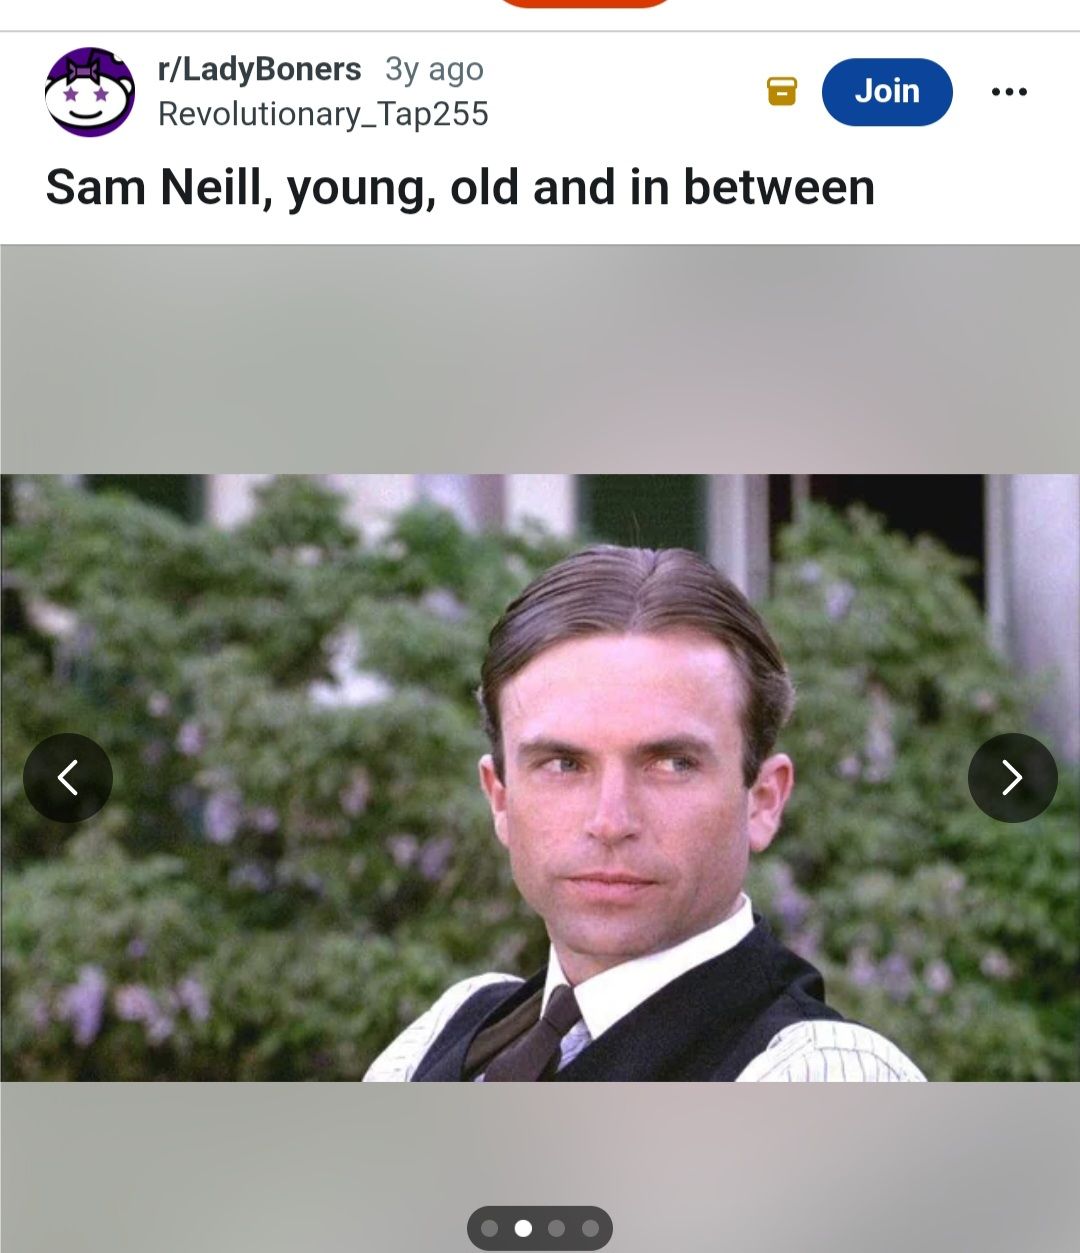Tap the yellow archived post icon
This screenshot has height=1253, width=1080.
coord(782,91)
